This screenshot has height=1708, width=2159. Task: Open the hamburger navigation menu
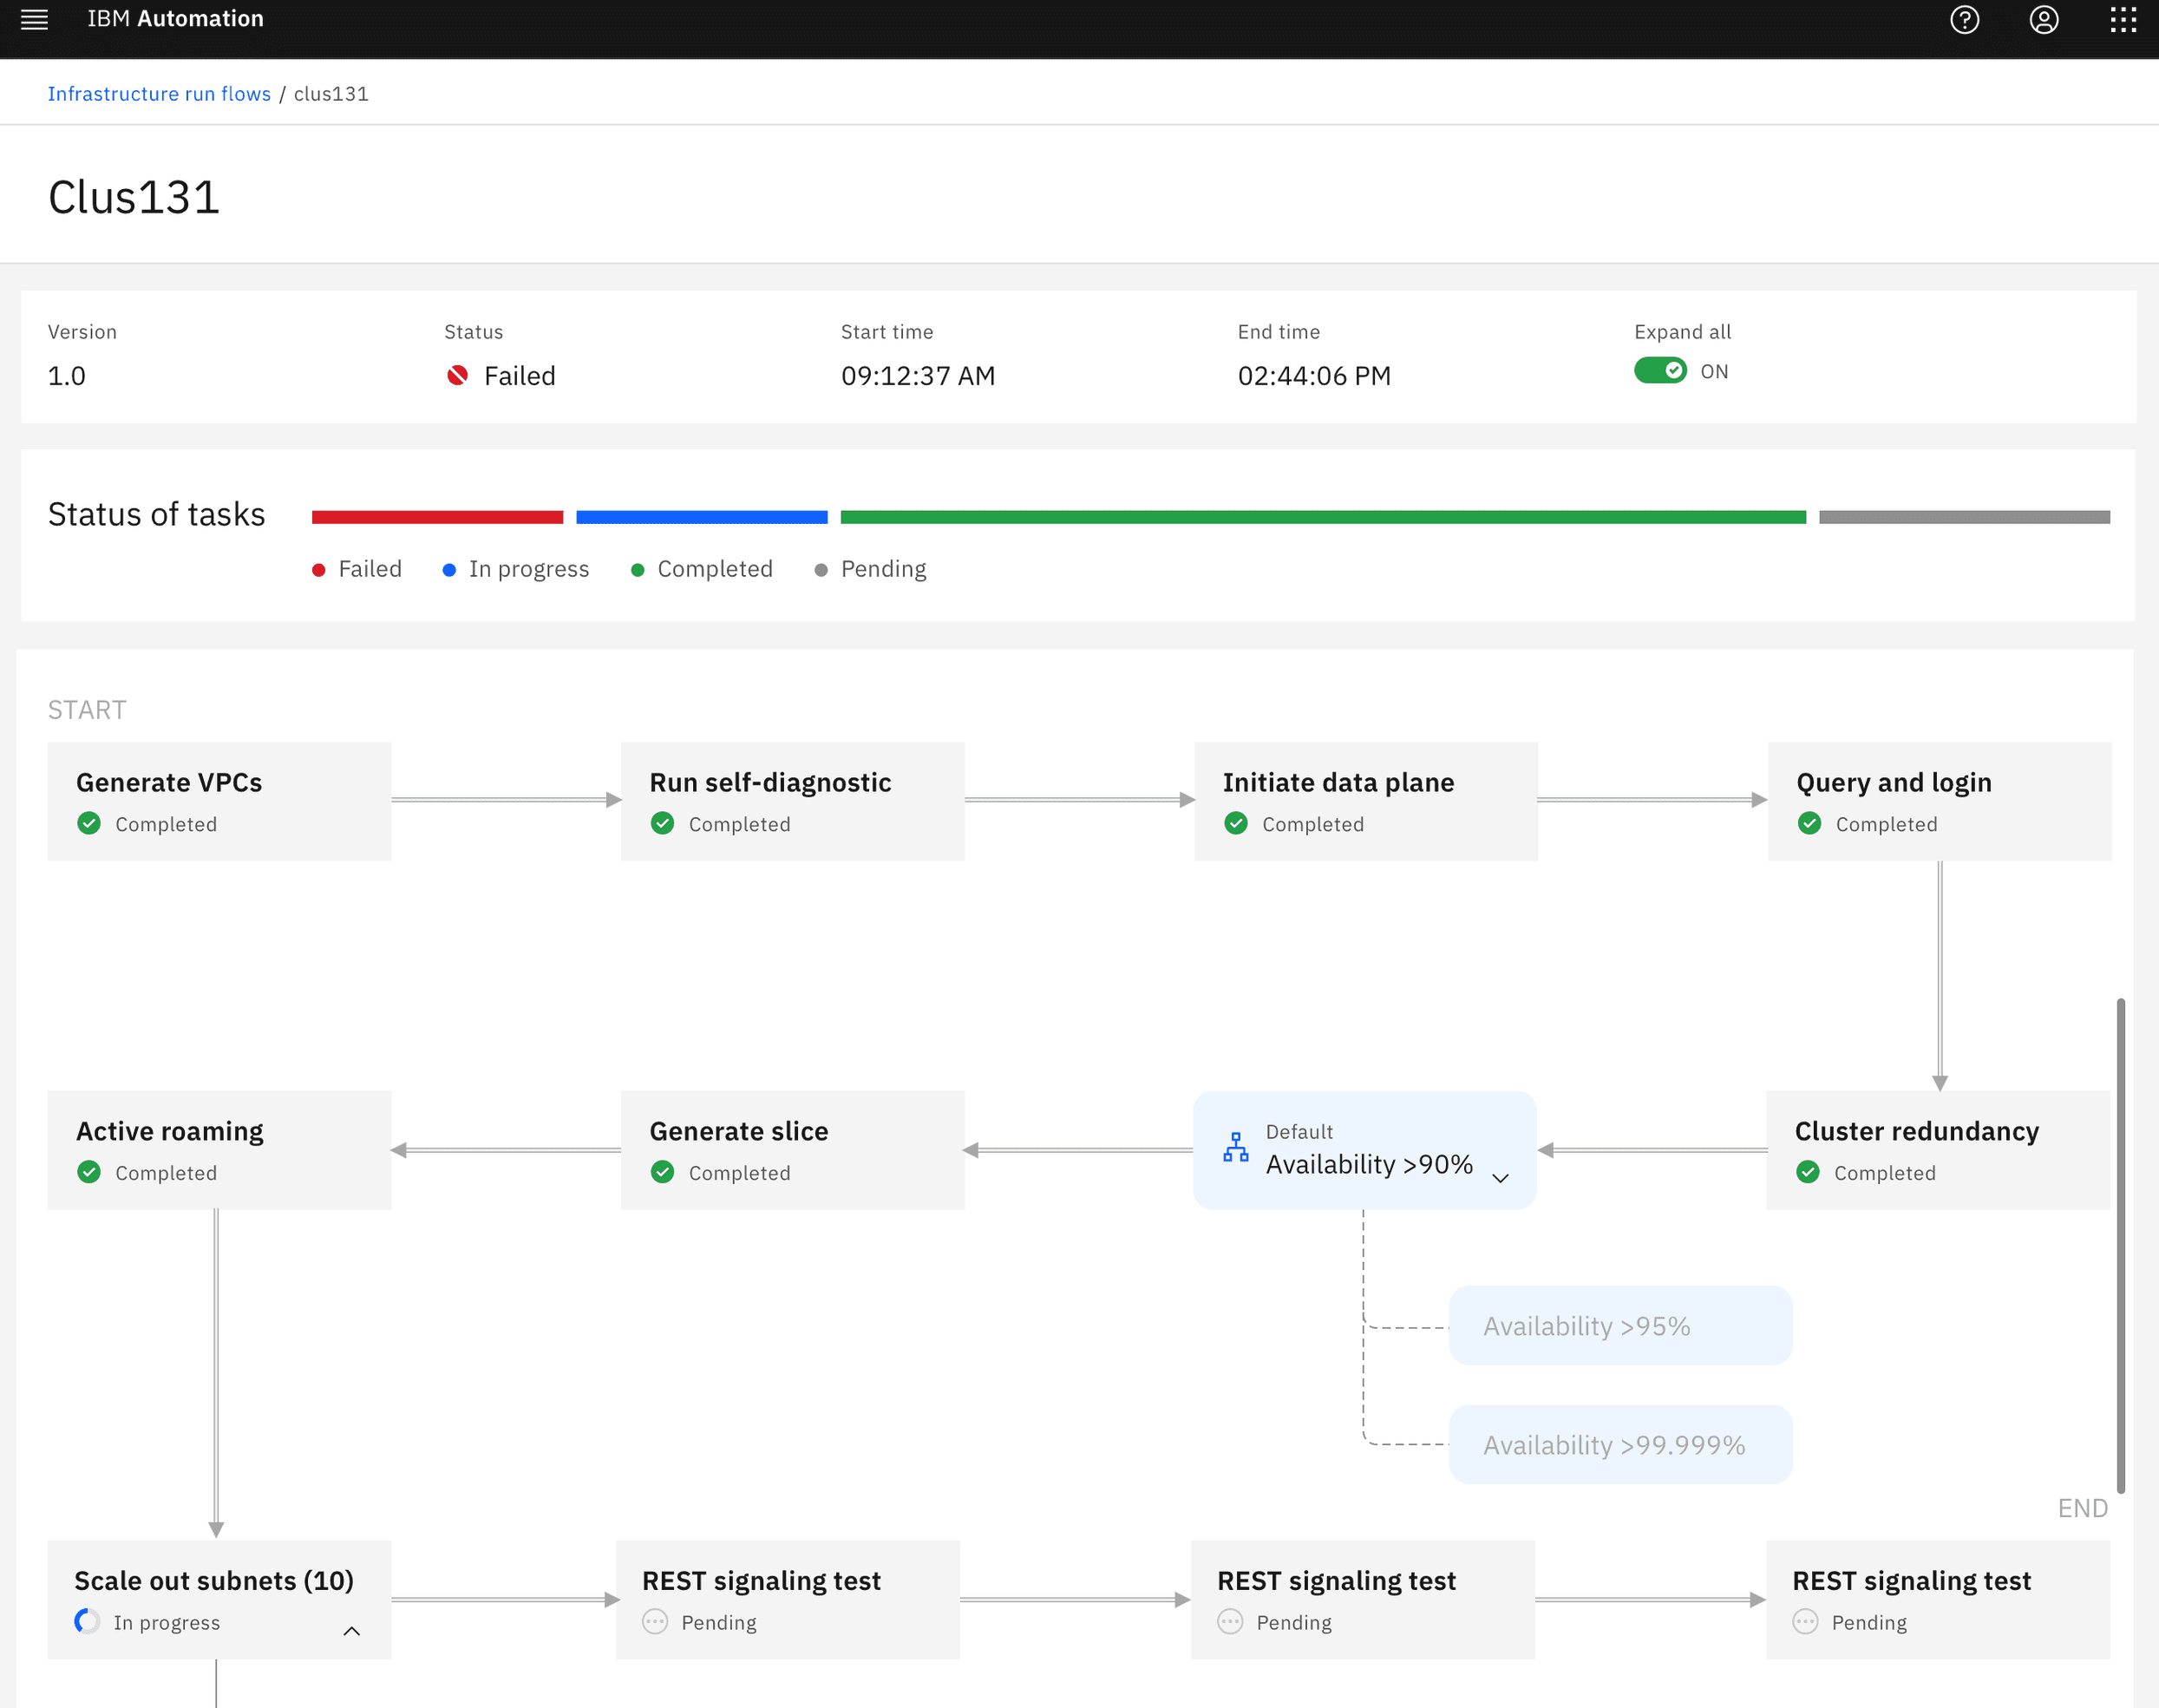34,20
